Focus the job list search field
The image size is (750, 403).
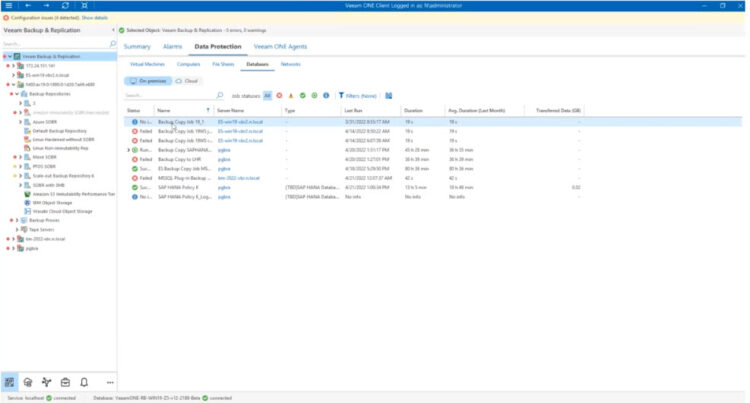point(169,96)
